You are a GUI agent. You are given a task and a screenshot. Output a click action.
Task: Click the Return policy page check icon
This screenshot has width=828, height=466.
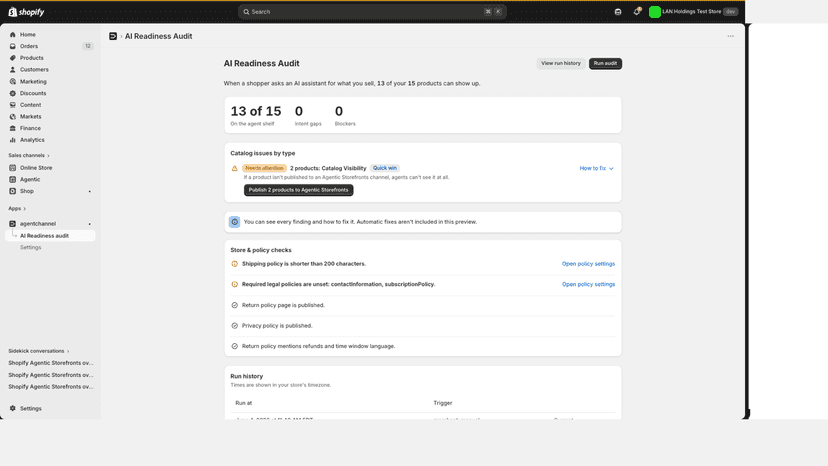click(234, 305)
